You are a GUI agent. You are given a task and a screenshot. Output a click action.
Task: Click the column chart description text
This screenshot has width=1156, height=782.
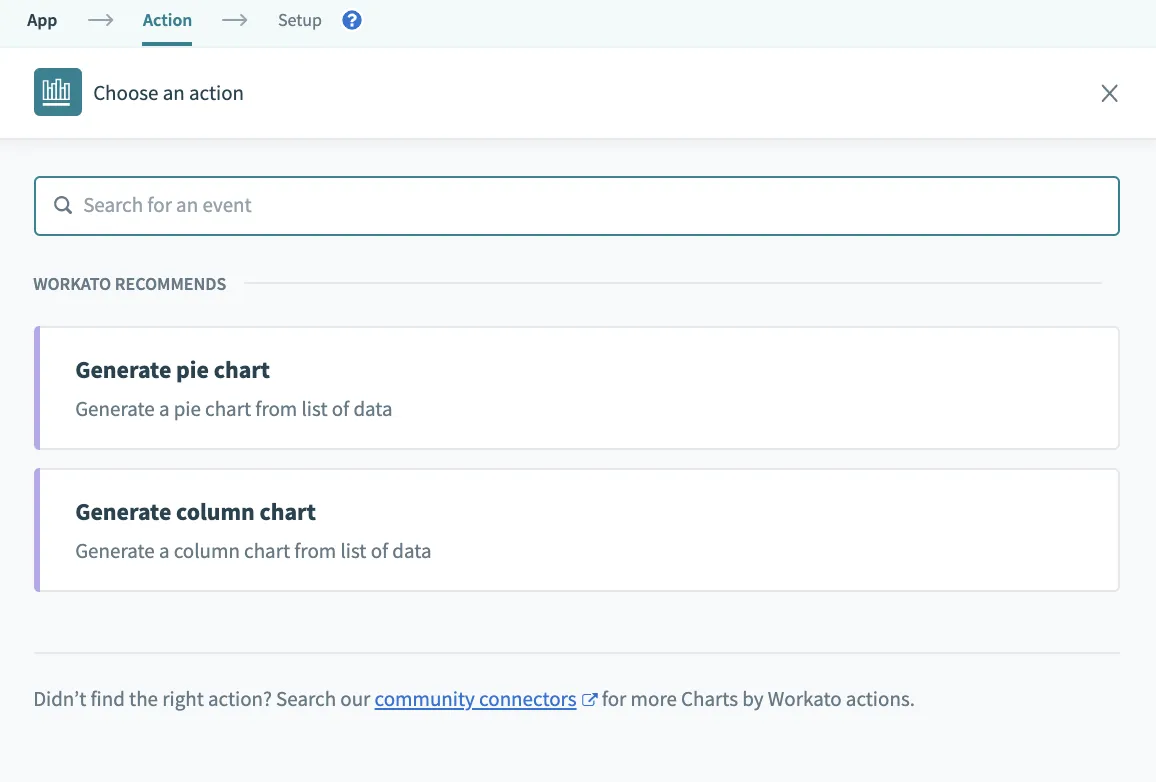253,551
